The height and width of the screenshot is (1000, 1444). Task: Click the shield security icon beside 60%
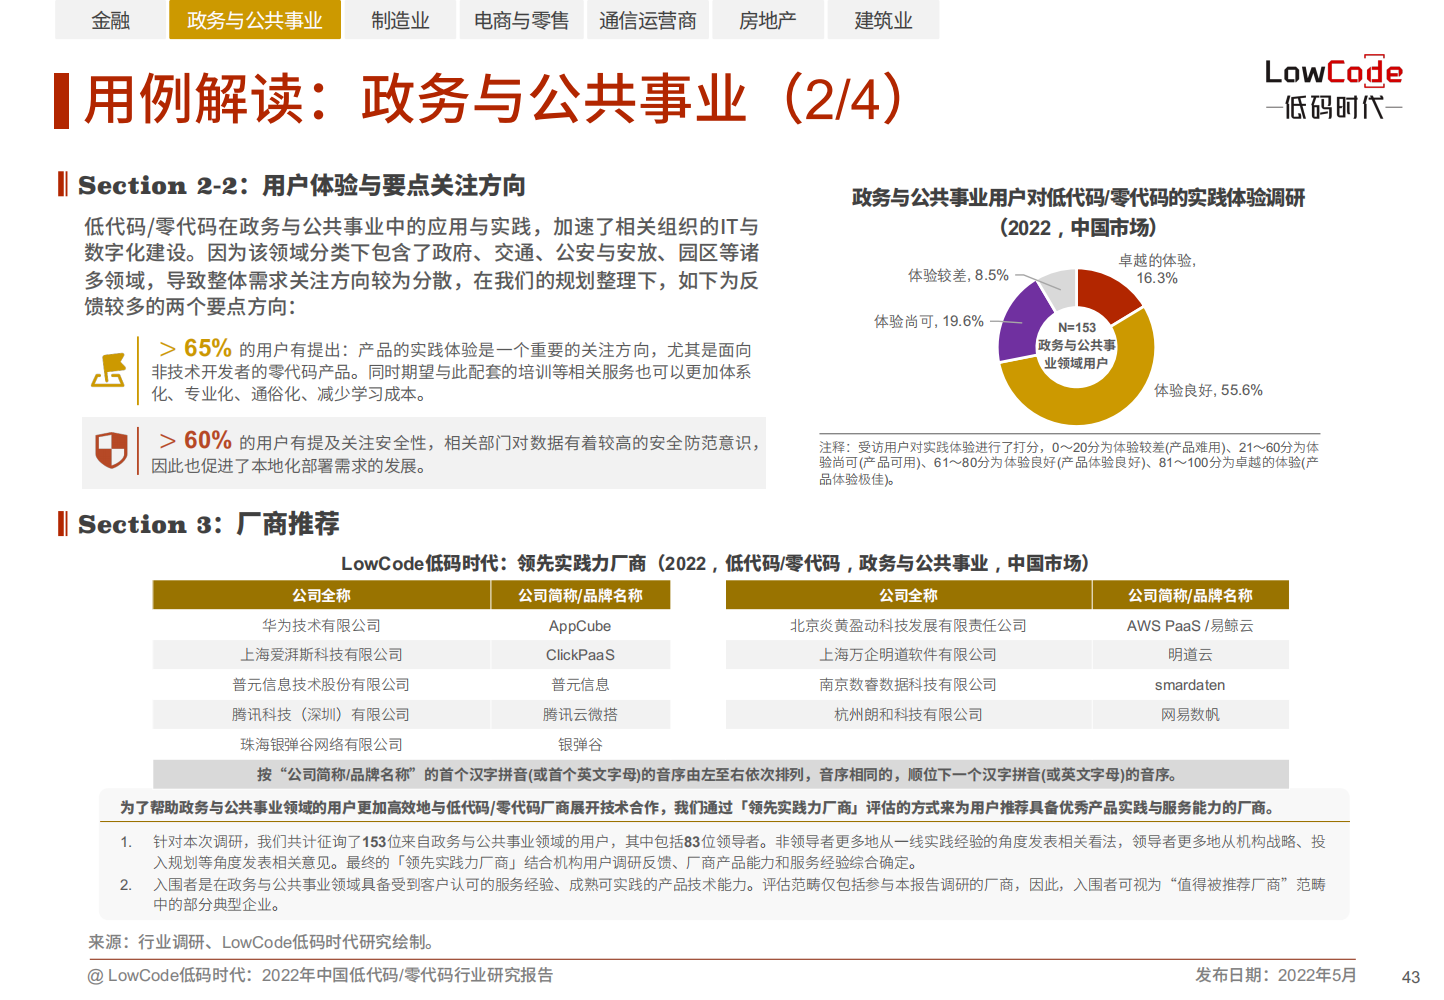pos(111,451)
